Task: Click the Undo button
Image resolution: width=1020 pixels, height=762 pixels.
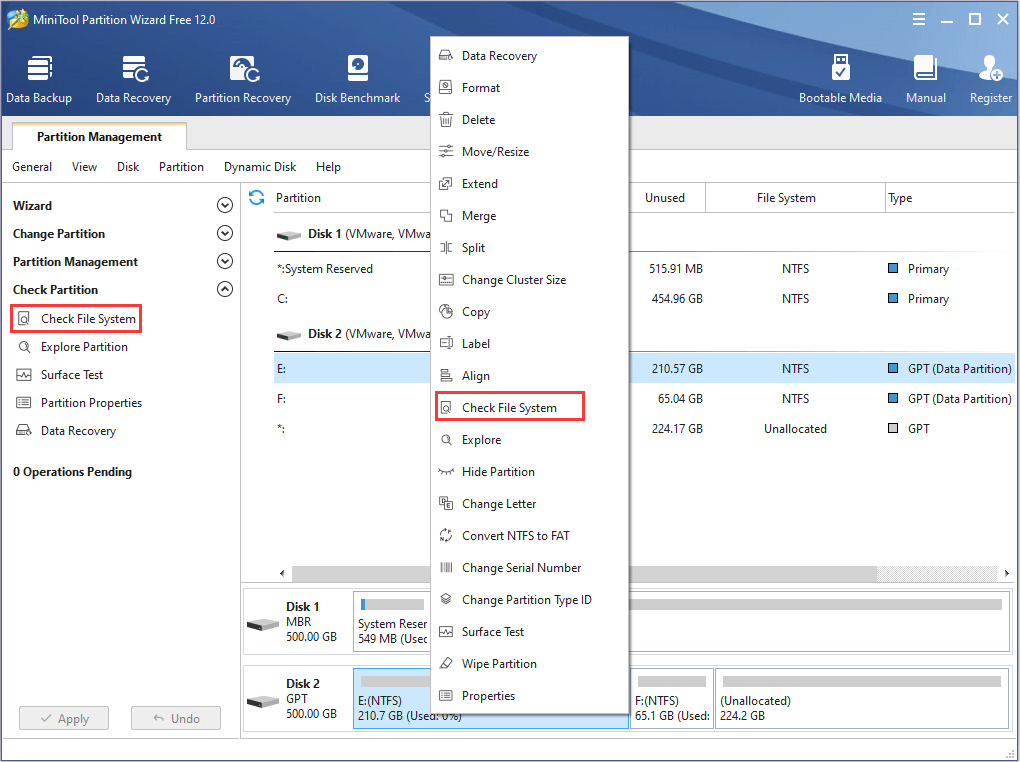Action: pos(176,718)
